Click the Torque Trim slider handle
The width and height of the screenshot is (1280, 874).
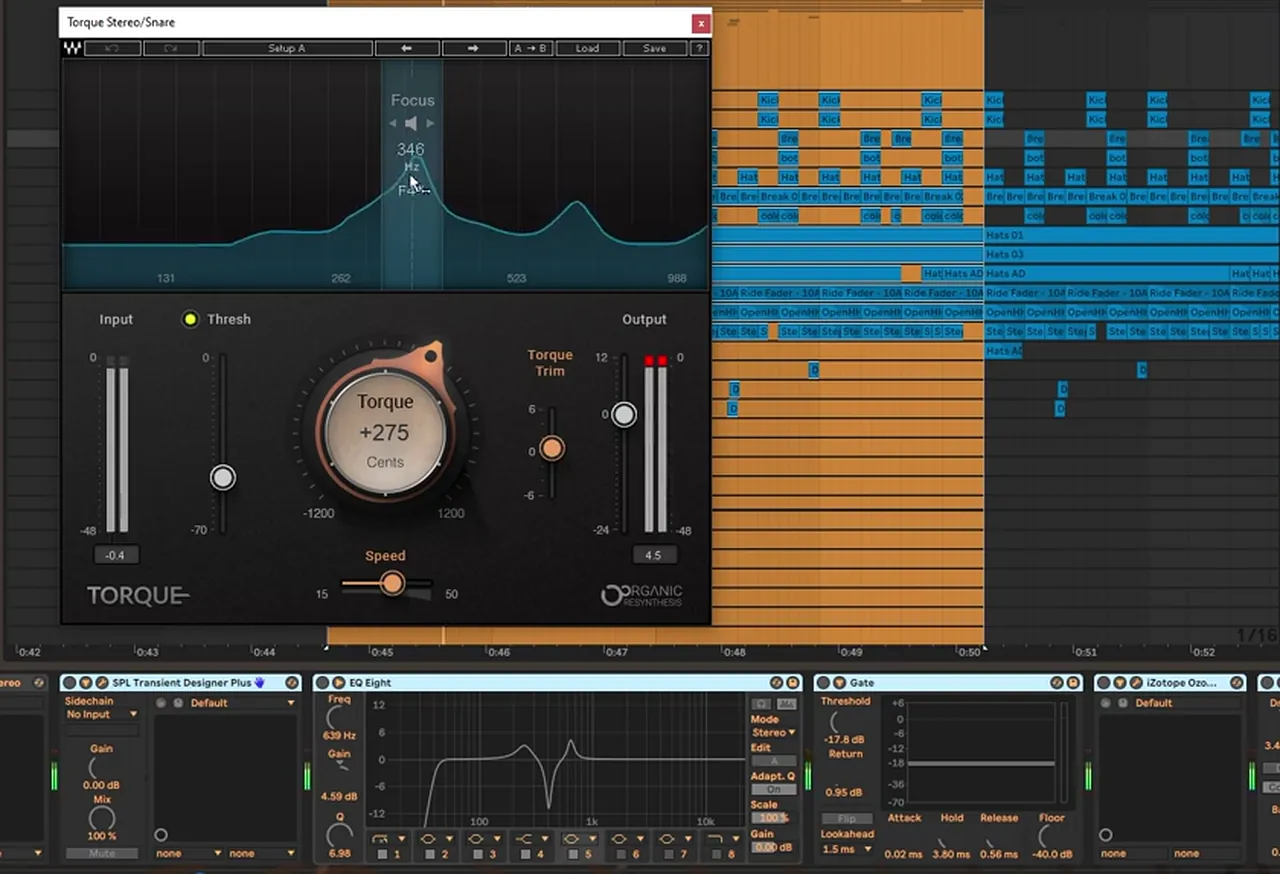pyautogui.click(x=552, y=449)
